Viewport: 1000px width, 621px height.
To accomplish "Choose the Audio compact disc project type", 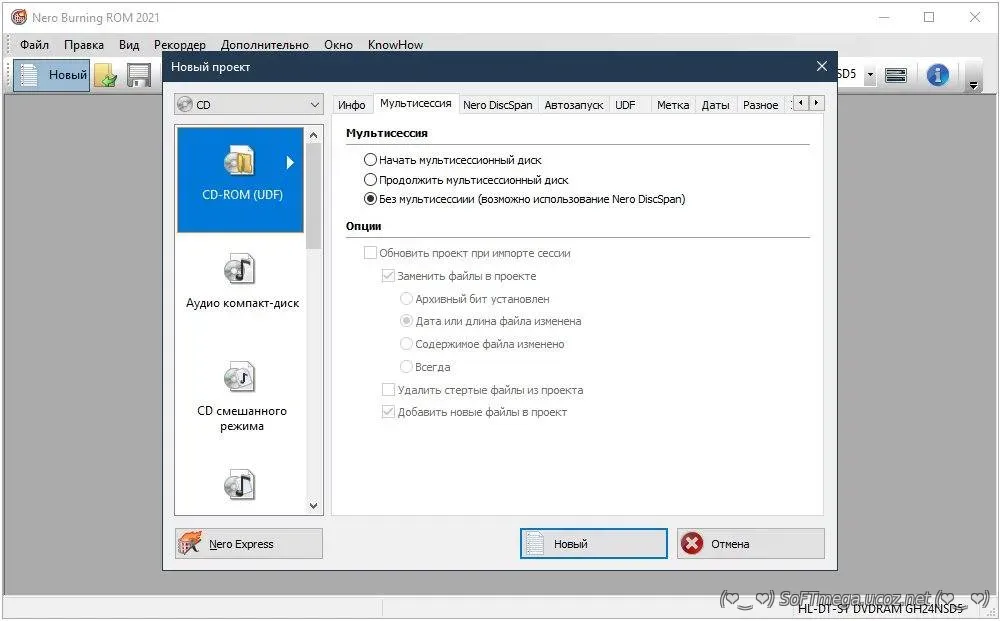I will [x=241, y=284].
